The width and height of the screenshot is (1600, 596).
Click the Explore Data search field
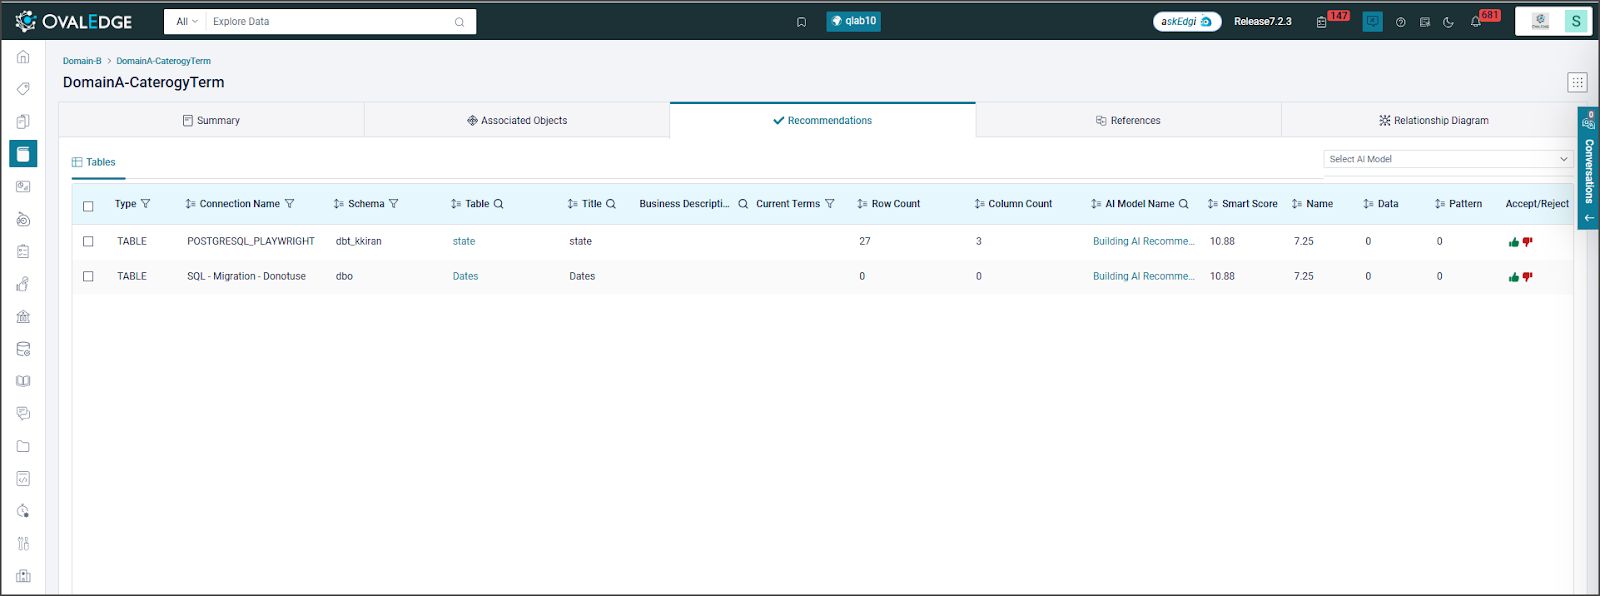pyautogui.click(x=330, y=21)
